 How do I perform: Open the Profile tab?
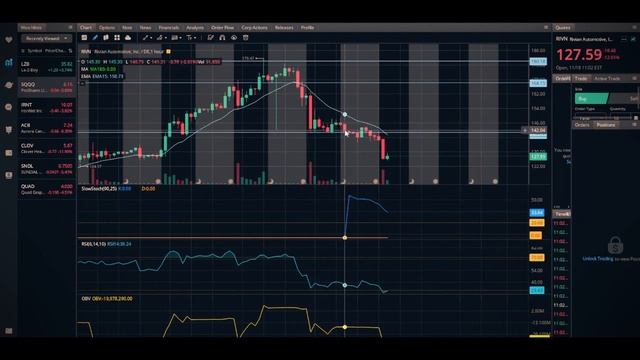point(307,27)
